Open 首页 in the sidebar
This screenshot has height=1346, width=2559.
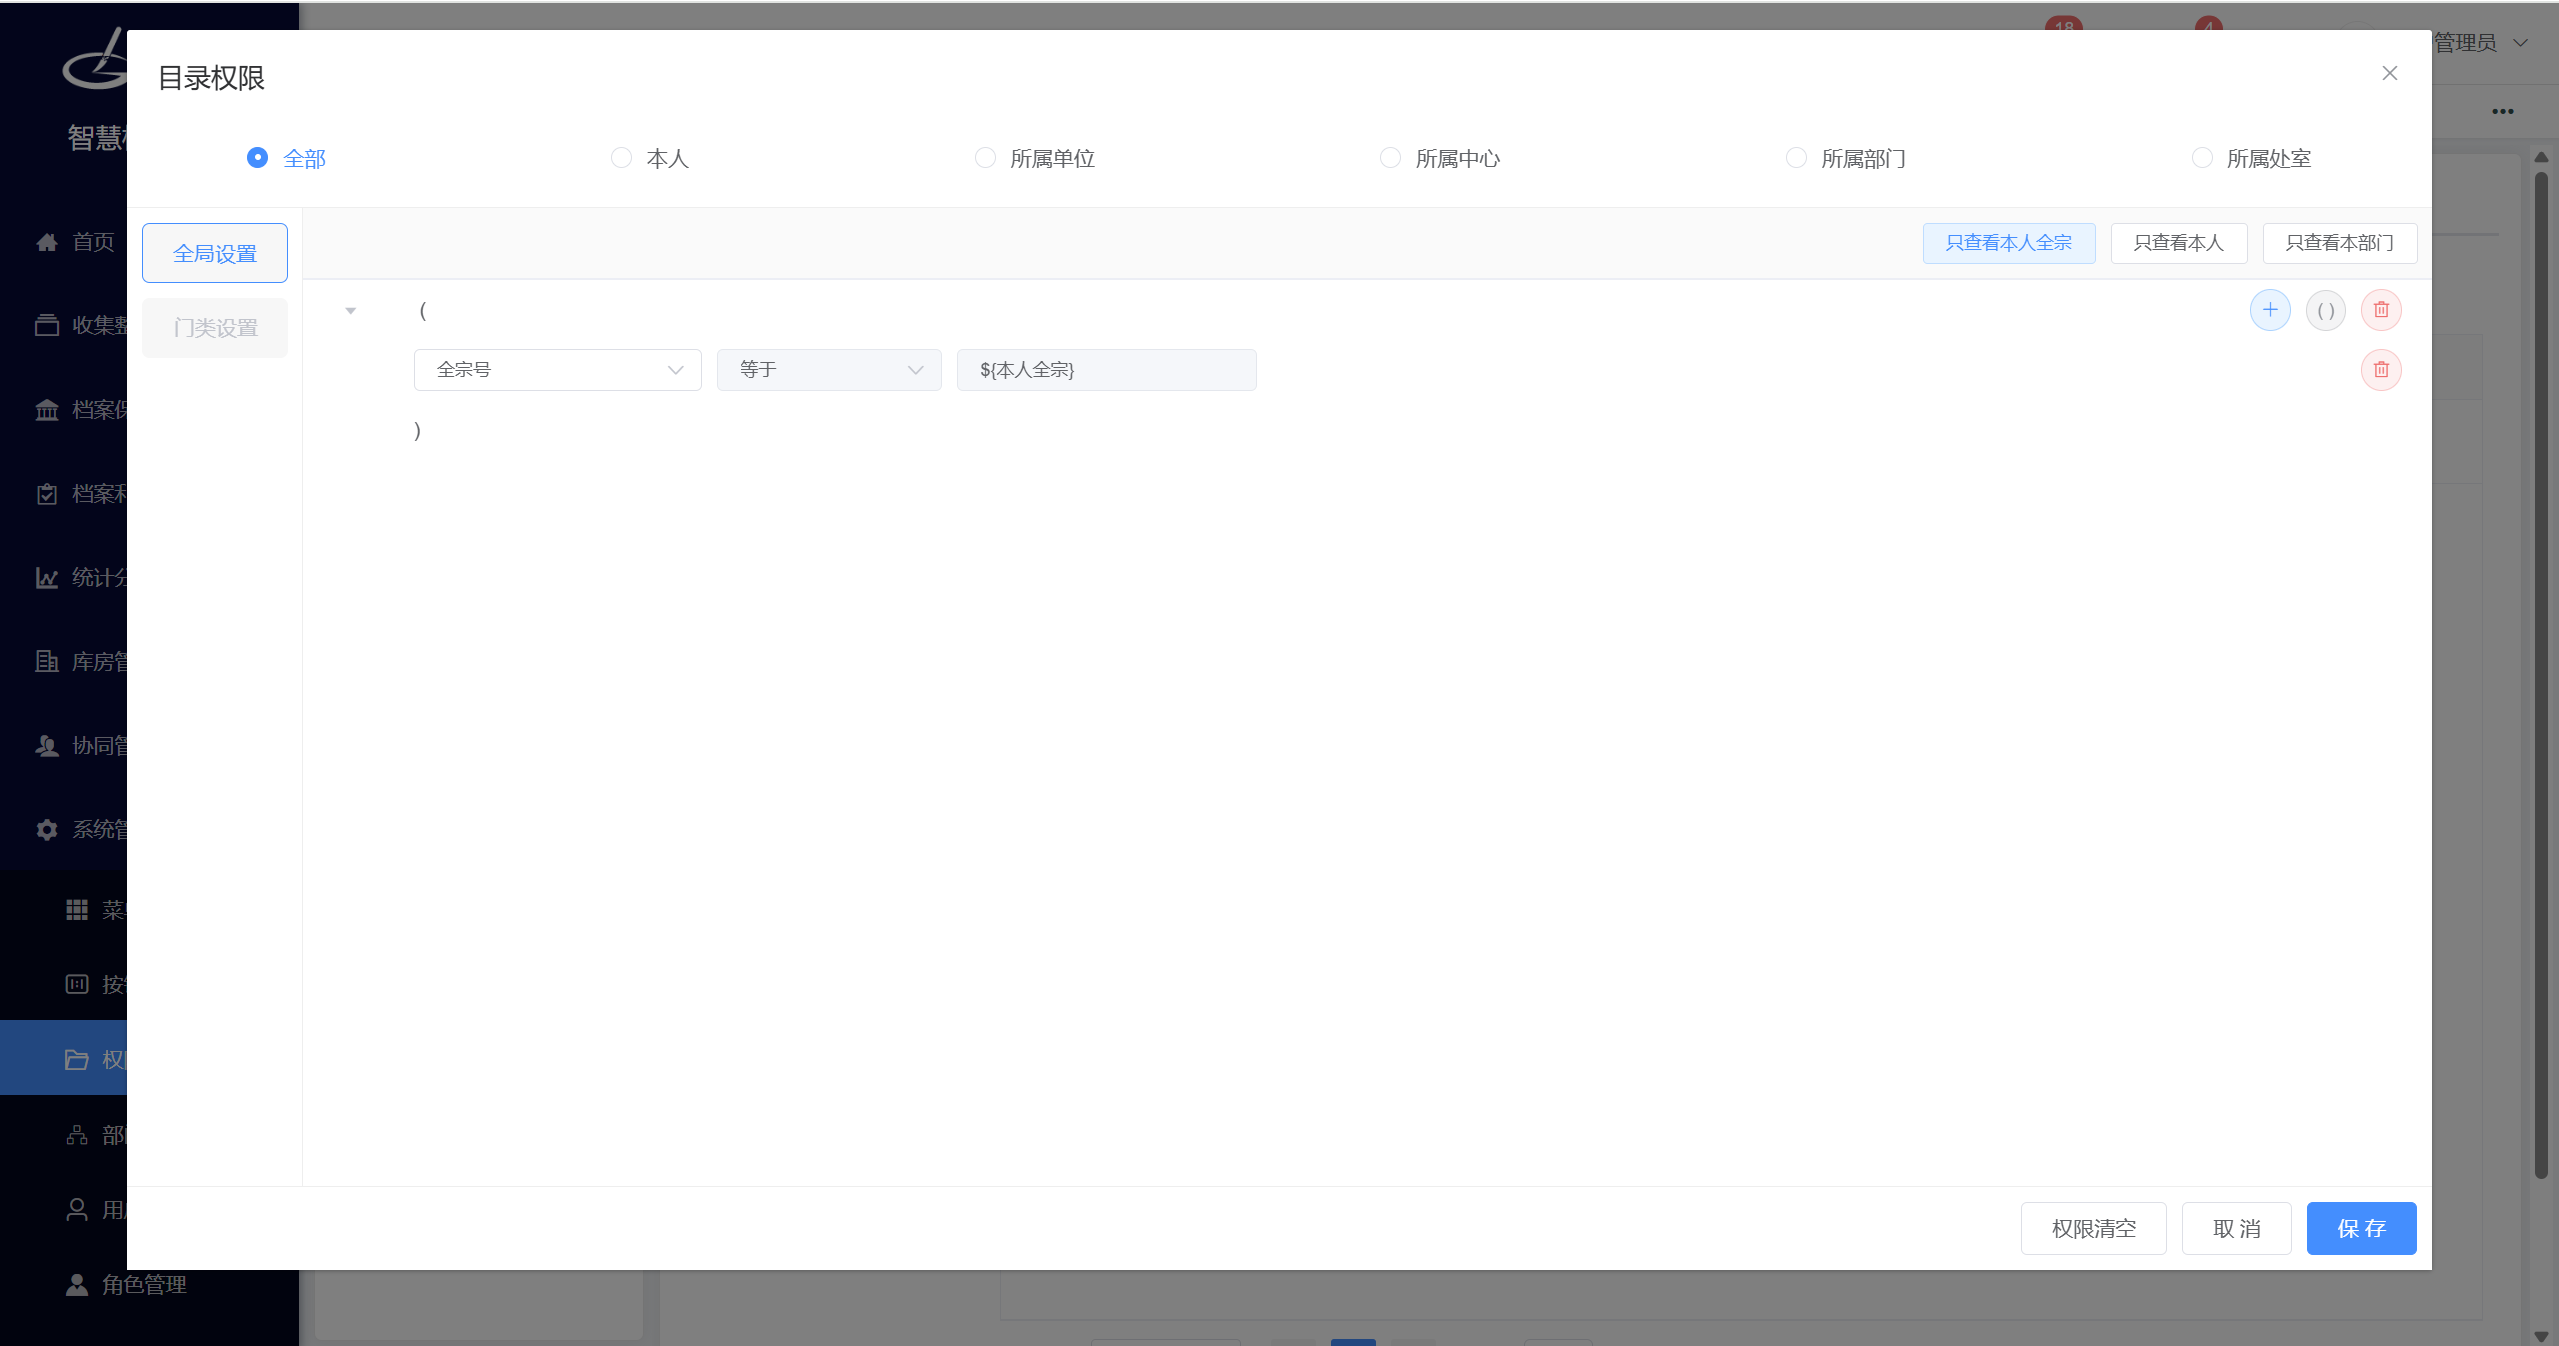(x=93, y=242)
